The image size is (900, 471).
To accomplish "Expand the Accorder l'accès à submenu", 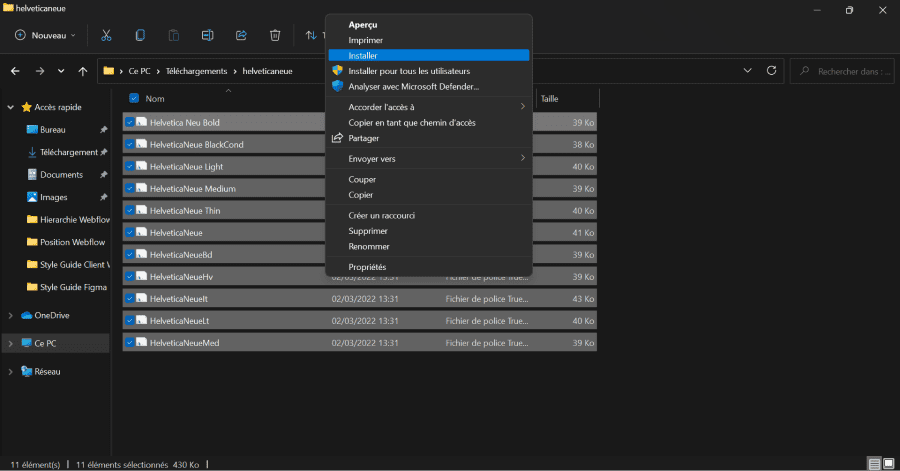I will [x=522, y=106].
